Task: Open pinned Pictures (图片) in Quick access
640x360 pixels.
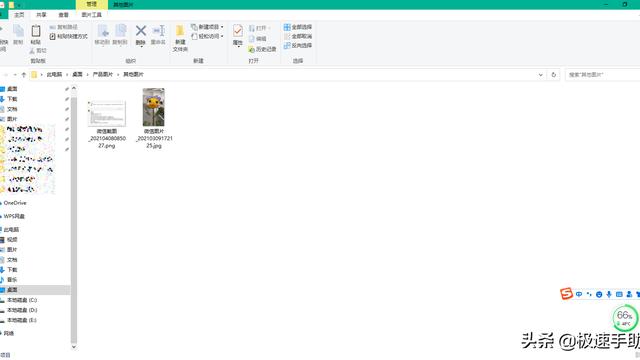Action: pos(12,119)
